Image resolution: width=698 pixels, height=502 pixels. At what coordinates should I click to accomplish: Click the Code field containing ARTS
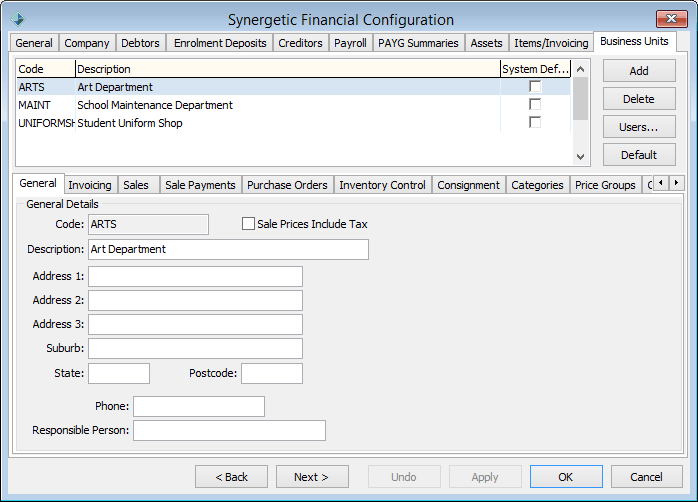point(148,224)
